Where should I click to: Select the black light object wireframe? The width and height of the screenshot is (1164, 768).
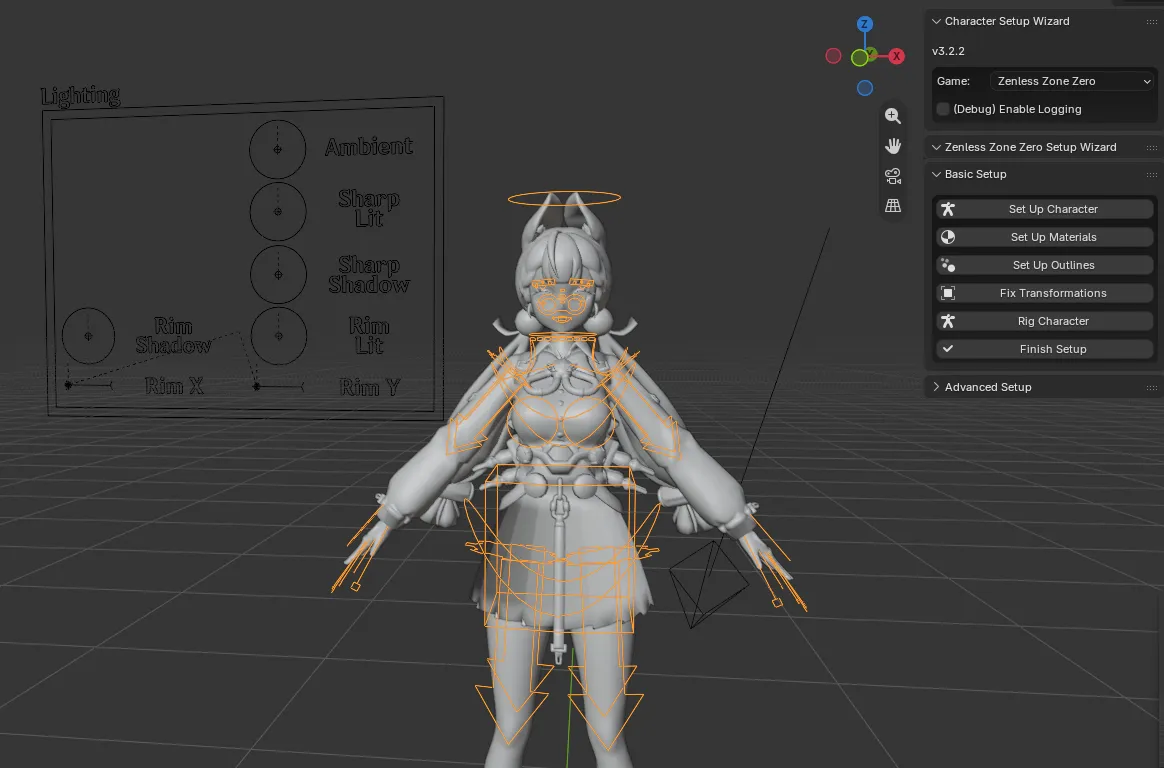pos(709,584)
